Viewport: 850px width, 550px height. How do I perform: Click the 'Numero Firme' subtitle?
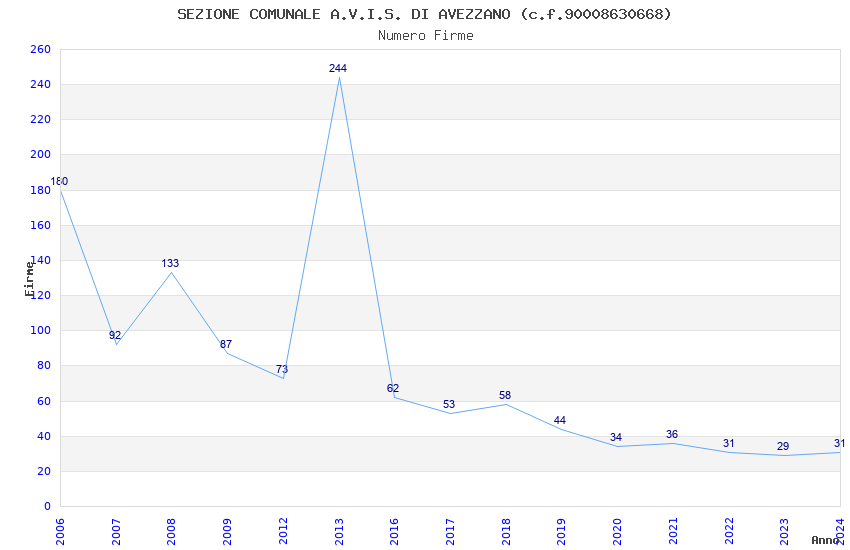point(426,36)
